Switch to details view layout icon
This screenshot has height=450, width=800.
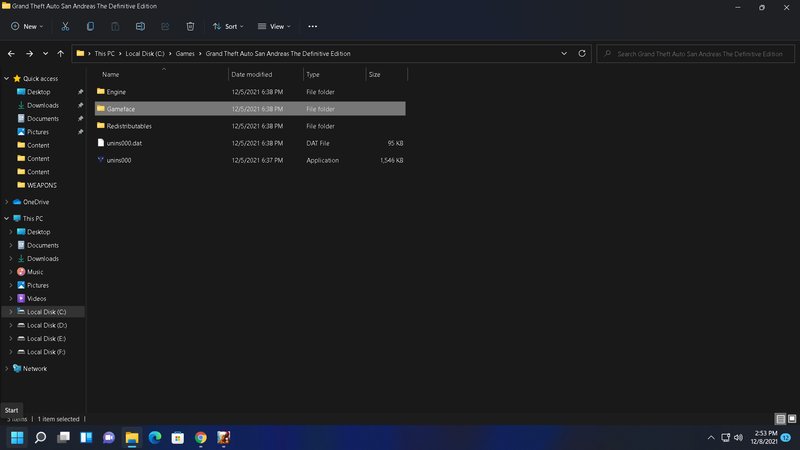[781, 419]
